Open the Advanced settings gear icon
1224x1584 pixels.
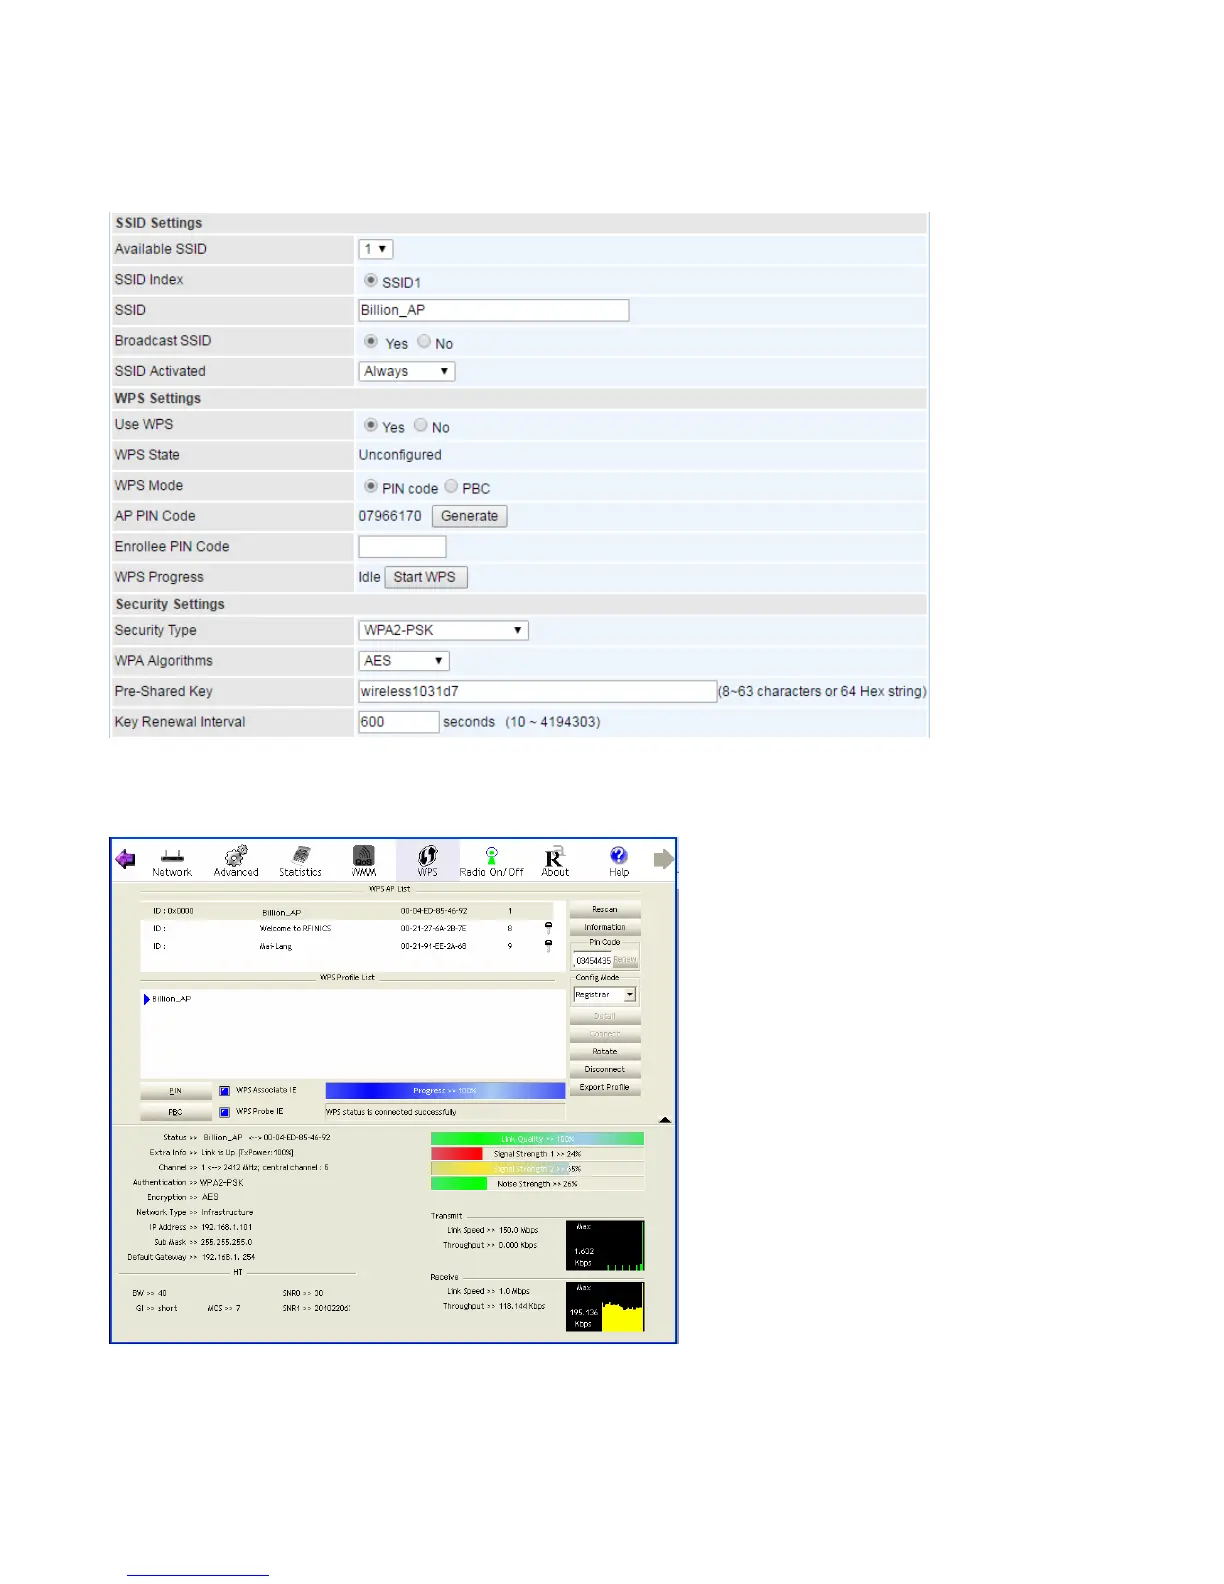point(236,861)
